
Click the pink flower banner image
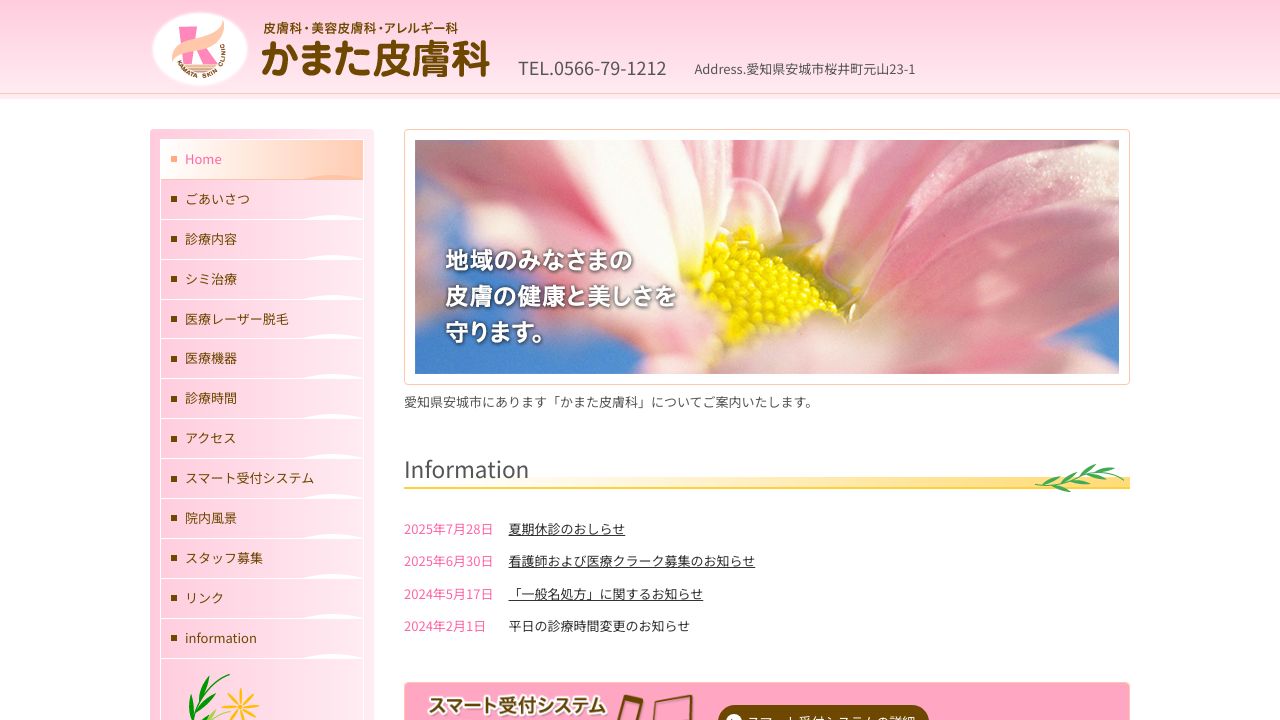766,257
